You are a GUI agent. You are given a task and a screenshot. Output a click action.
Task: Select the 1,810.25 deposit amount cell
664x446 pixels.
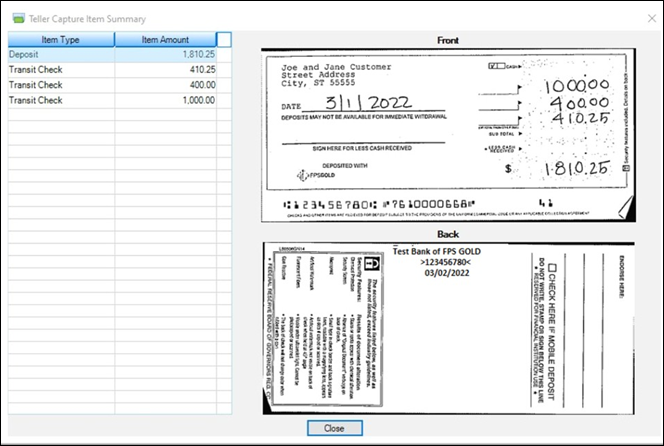pos(165,54)
